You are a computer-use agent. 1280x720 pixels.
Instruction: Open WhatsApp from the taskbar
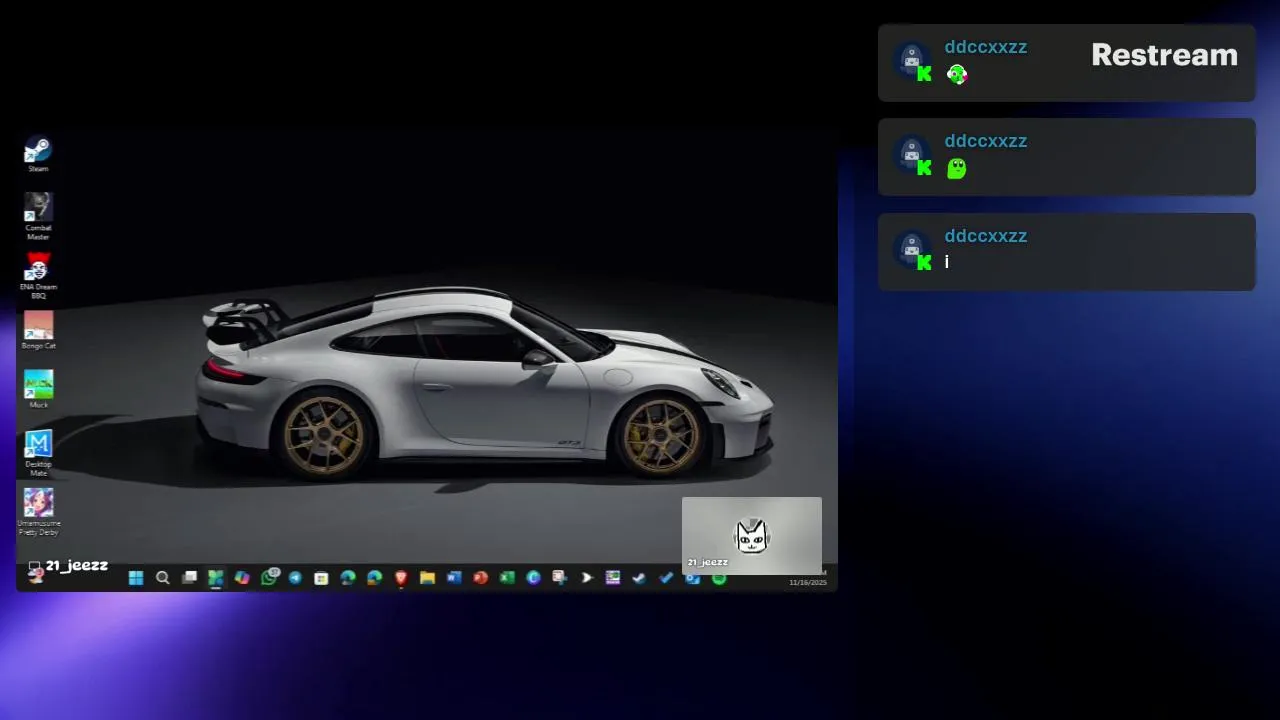[269, 577]
